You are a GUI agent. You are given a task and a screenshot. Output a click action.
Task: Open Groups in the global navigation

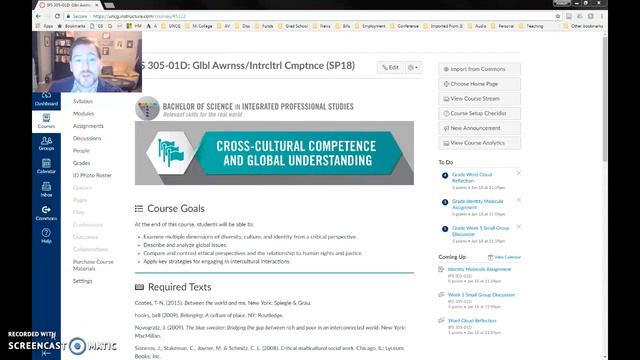[46, 144]
